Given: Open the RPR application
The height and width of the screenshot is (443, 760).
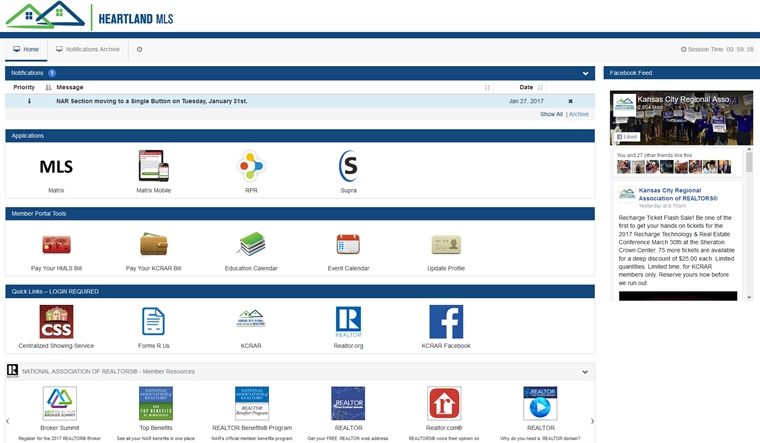Looking at the screenshot, I should pos(251,166).
